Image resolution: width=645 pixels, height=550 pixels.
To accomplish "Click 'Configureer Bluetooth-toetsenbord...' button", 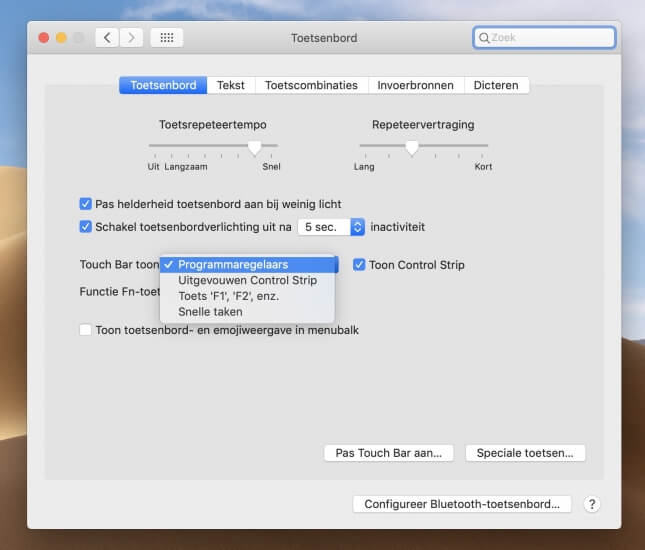I will 462,504.
